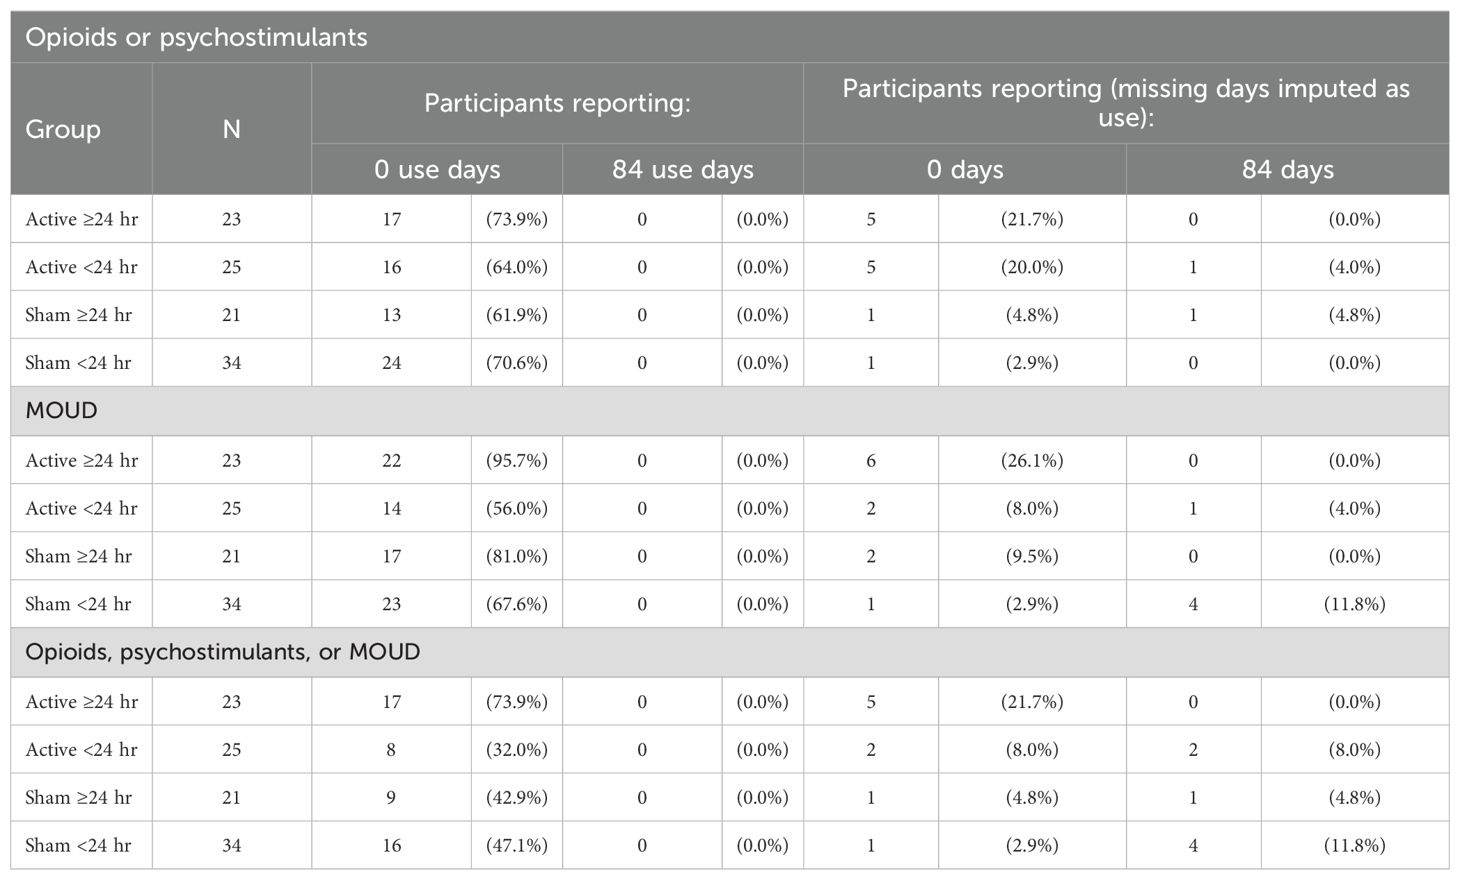The image size is (1460, 880).
Task: Select the "0 use days" subheader
Action: 437,169
